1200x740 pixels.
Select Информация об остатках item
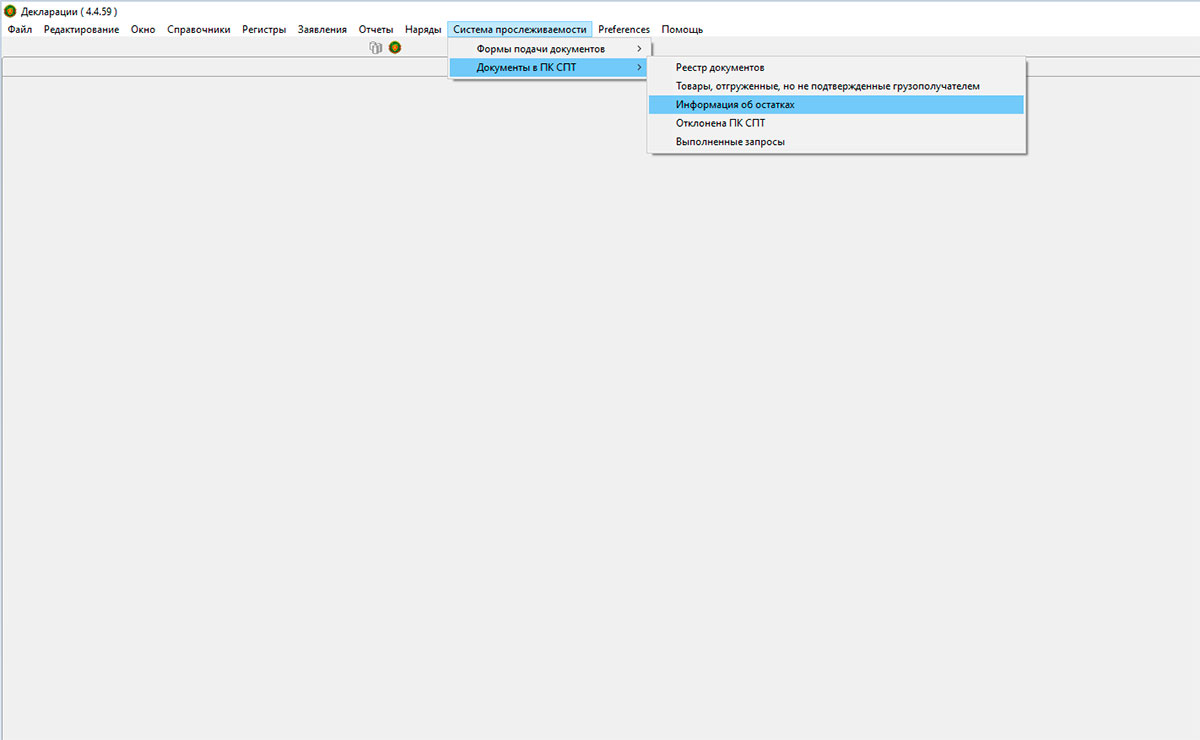coord(836,104)
